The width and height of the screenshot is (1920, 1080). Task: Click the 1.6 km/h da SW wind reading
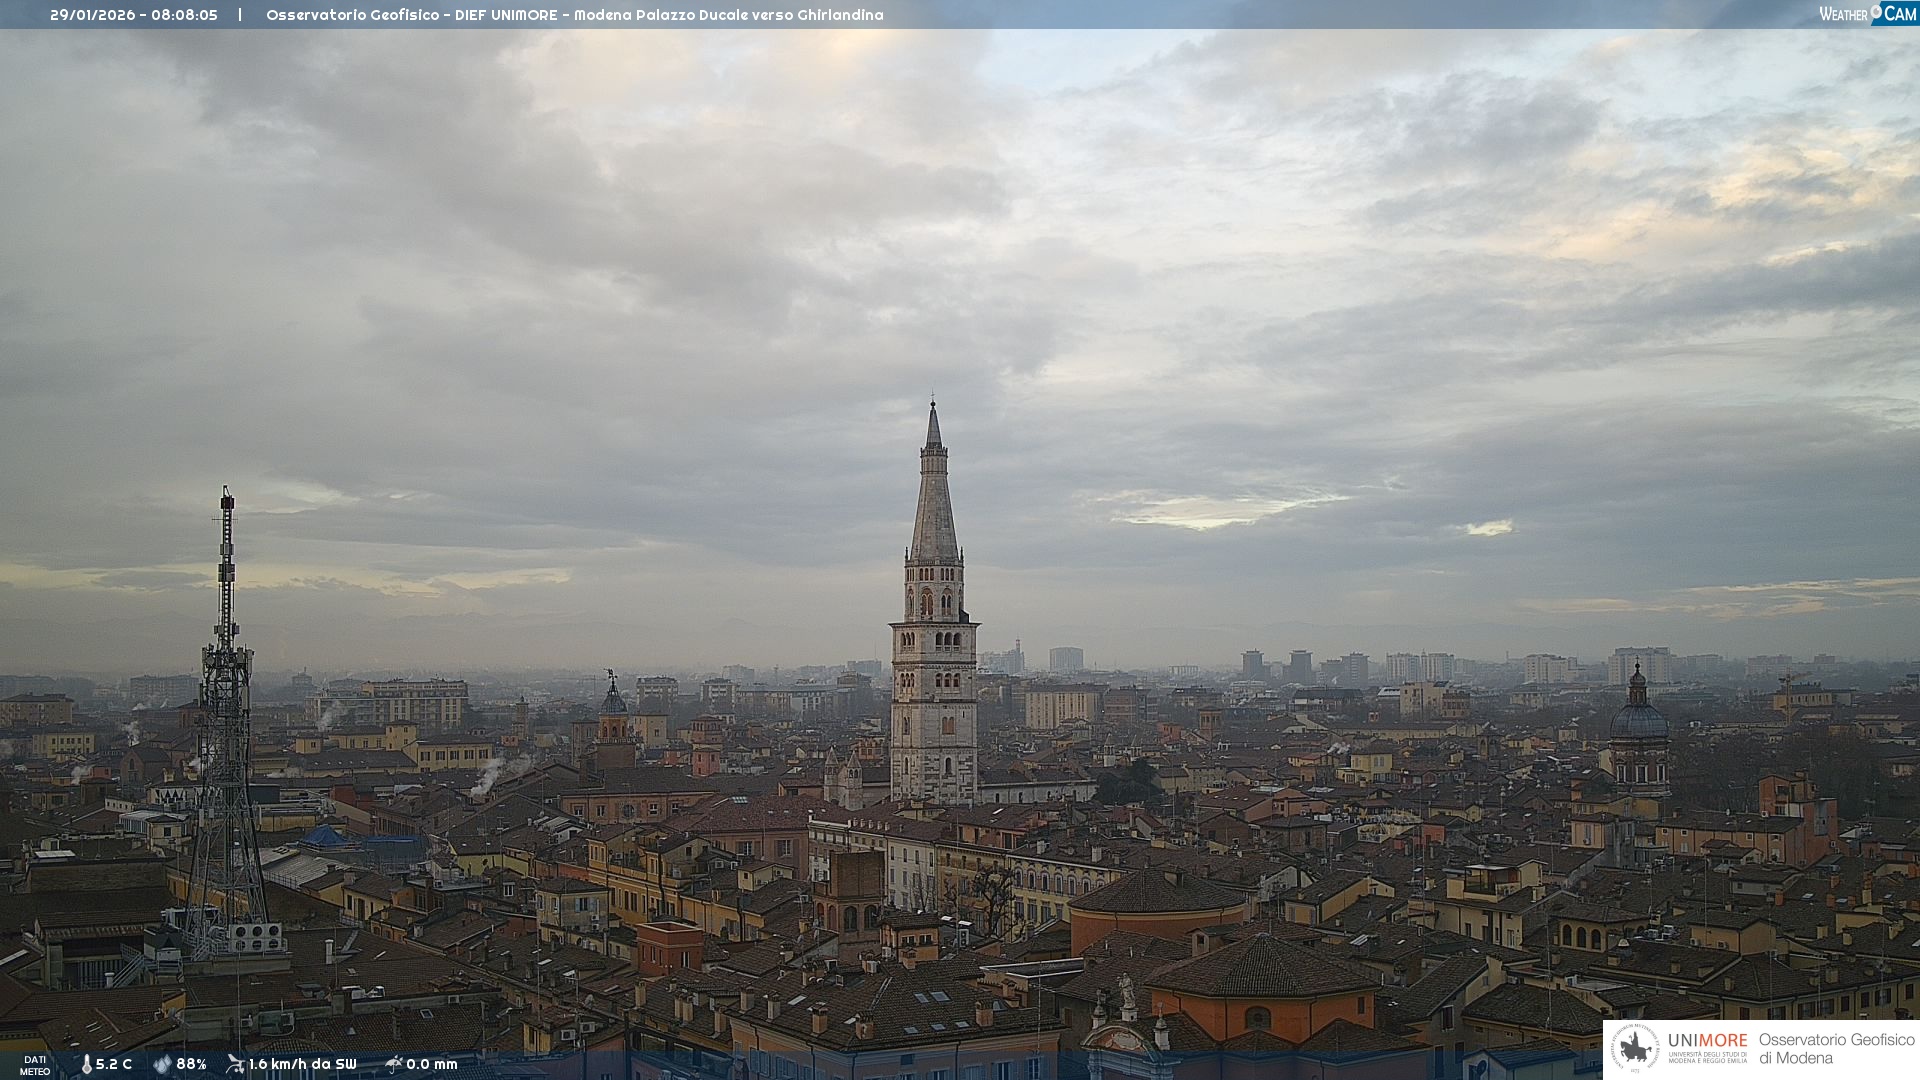[302, 1064]
